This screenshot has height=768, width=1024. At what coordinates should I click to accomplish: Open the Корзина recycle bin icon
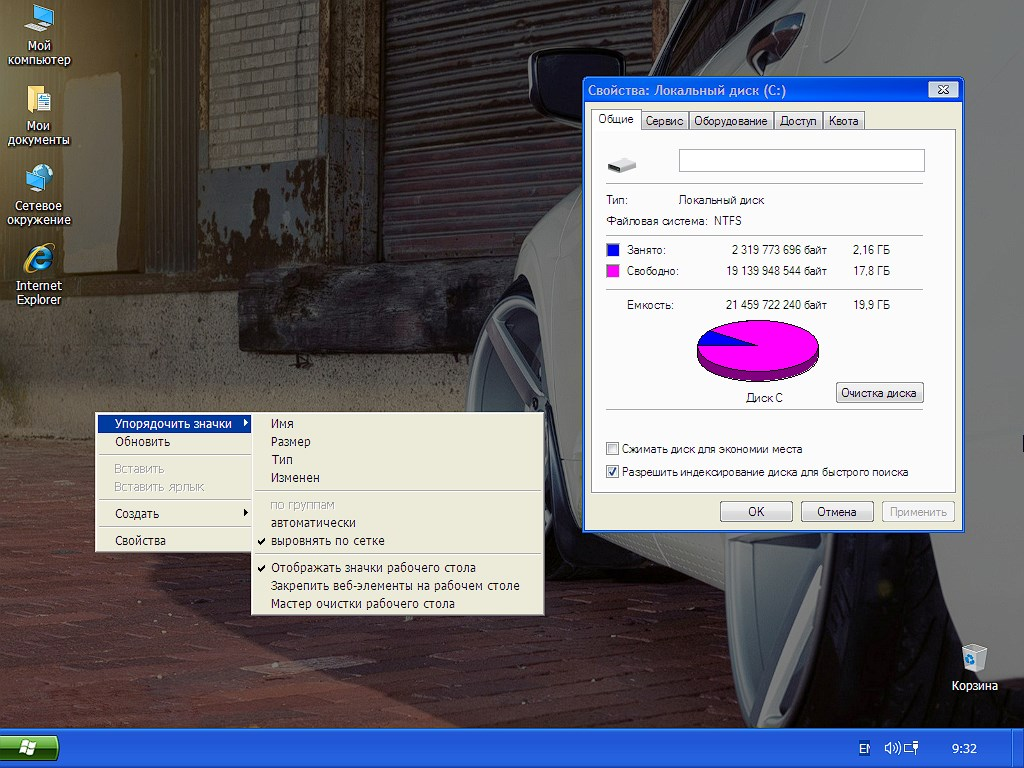tap(974, 659)
